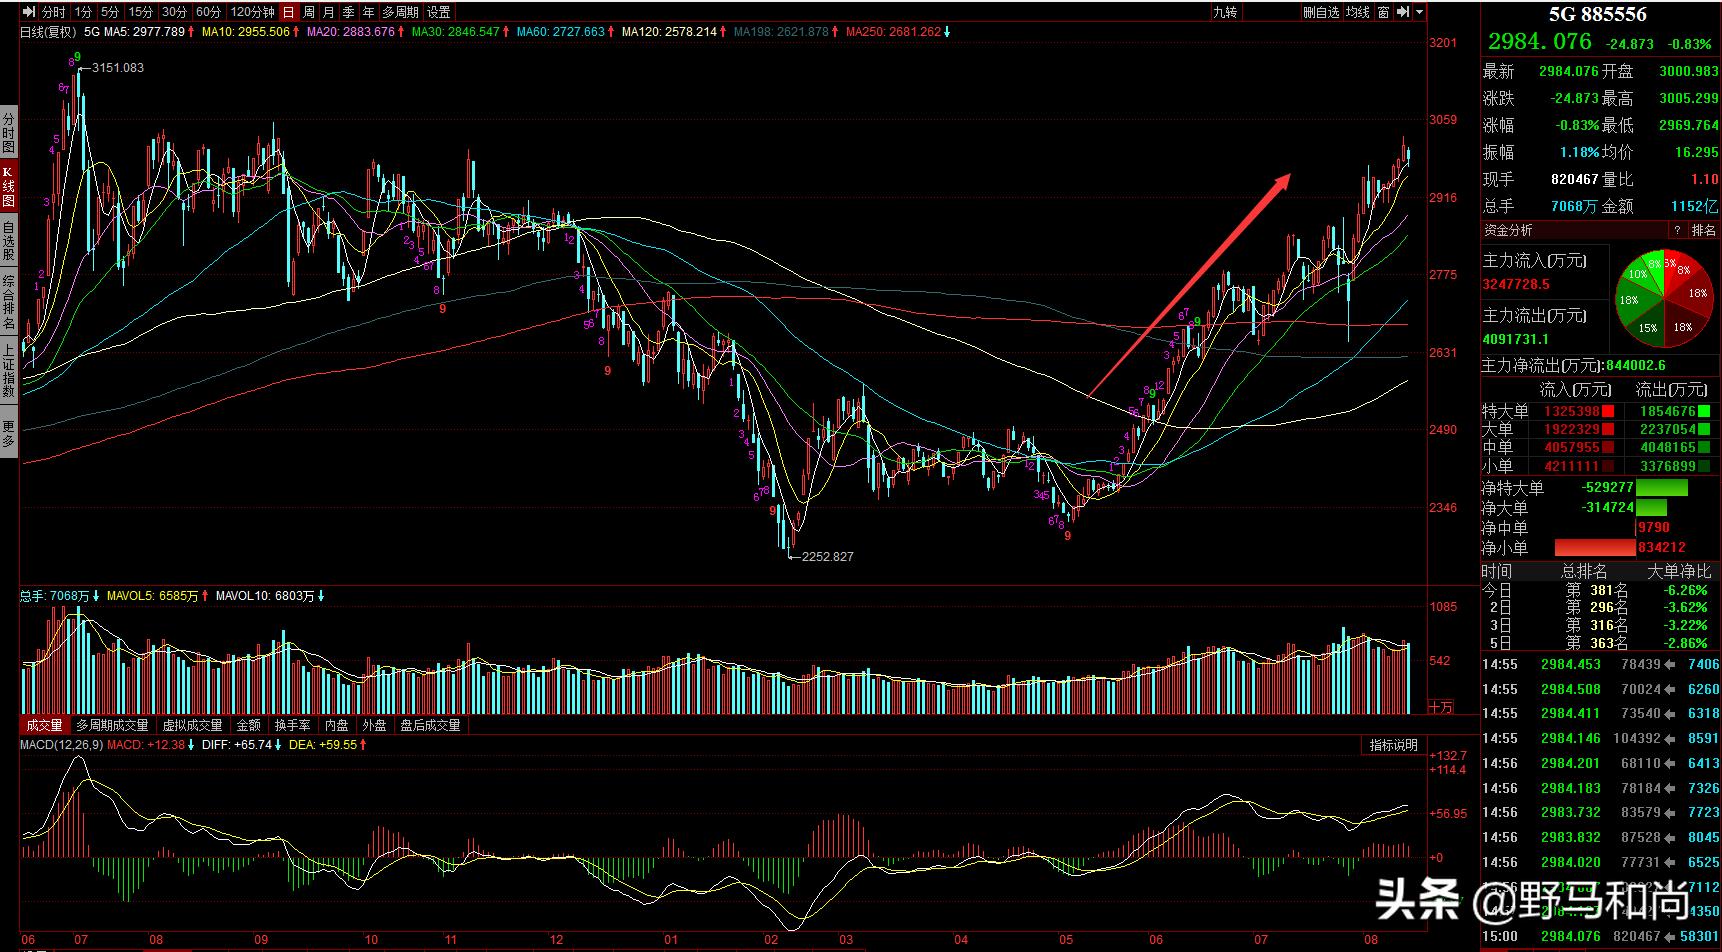Open the 窗 window layout button
Screen dimensions: 1722x952
1384,12
